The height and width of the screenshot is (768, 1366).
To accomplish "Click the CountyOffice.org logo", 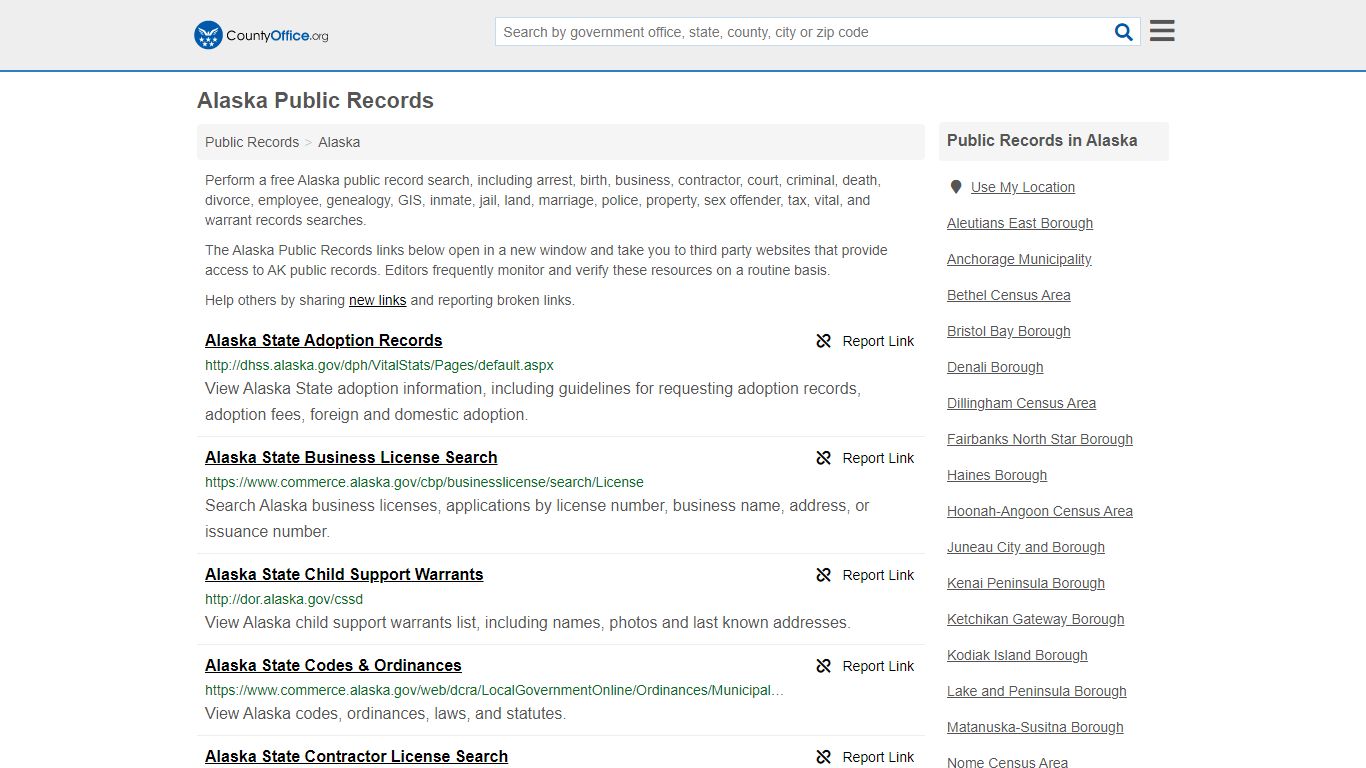I will pos(261,35).
